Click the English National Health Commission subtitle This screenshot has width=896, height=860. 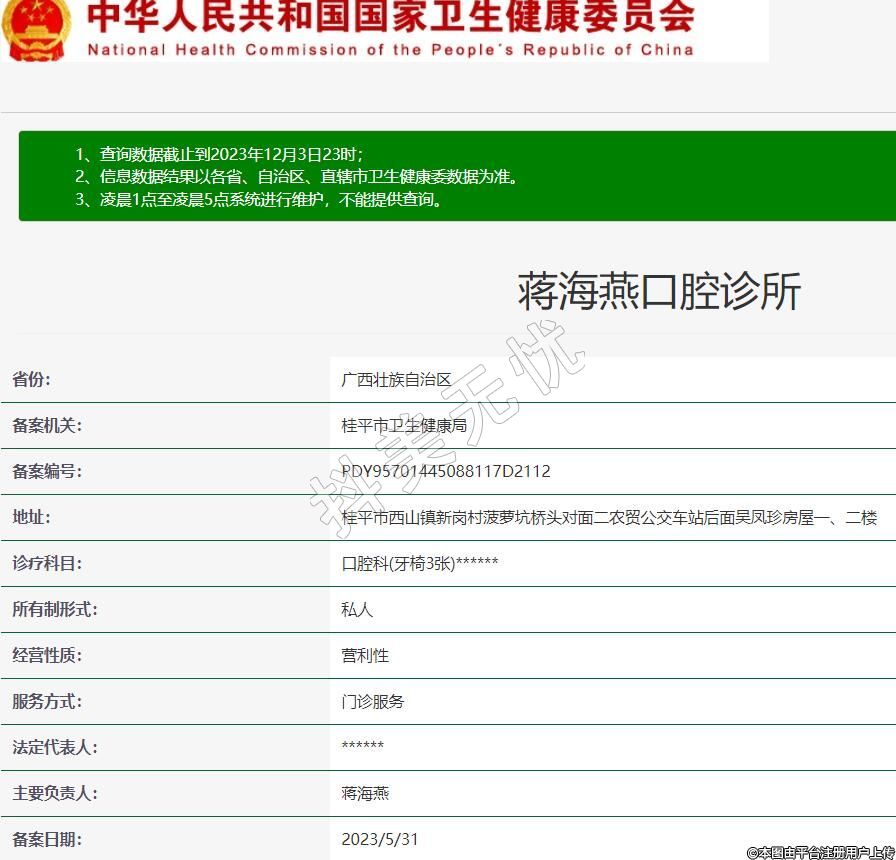coord(390,50)
